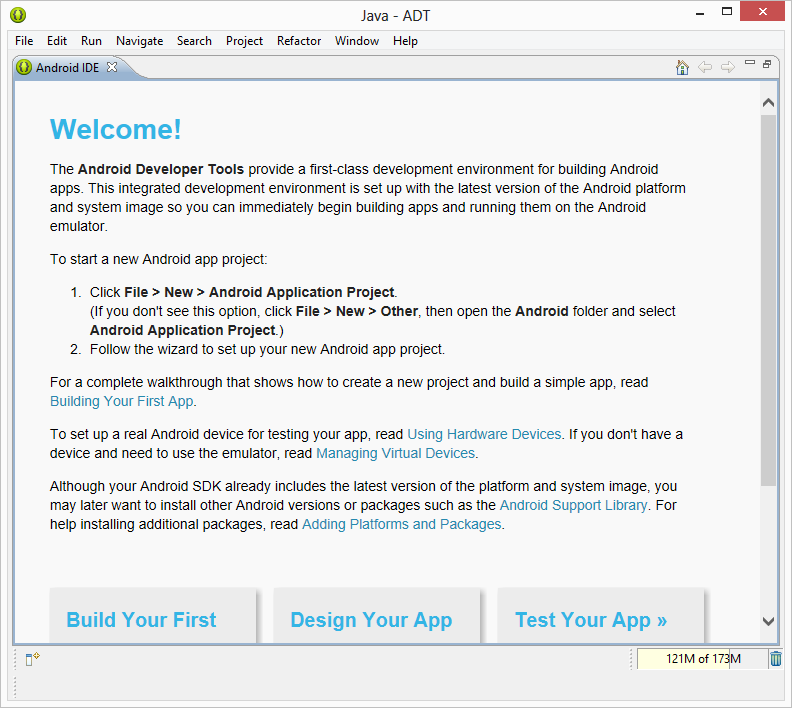Open Adding Platforms and Packages link
Screen dimensions: 792x708
402,525
